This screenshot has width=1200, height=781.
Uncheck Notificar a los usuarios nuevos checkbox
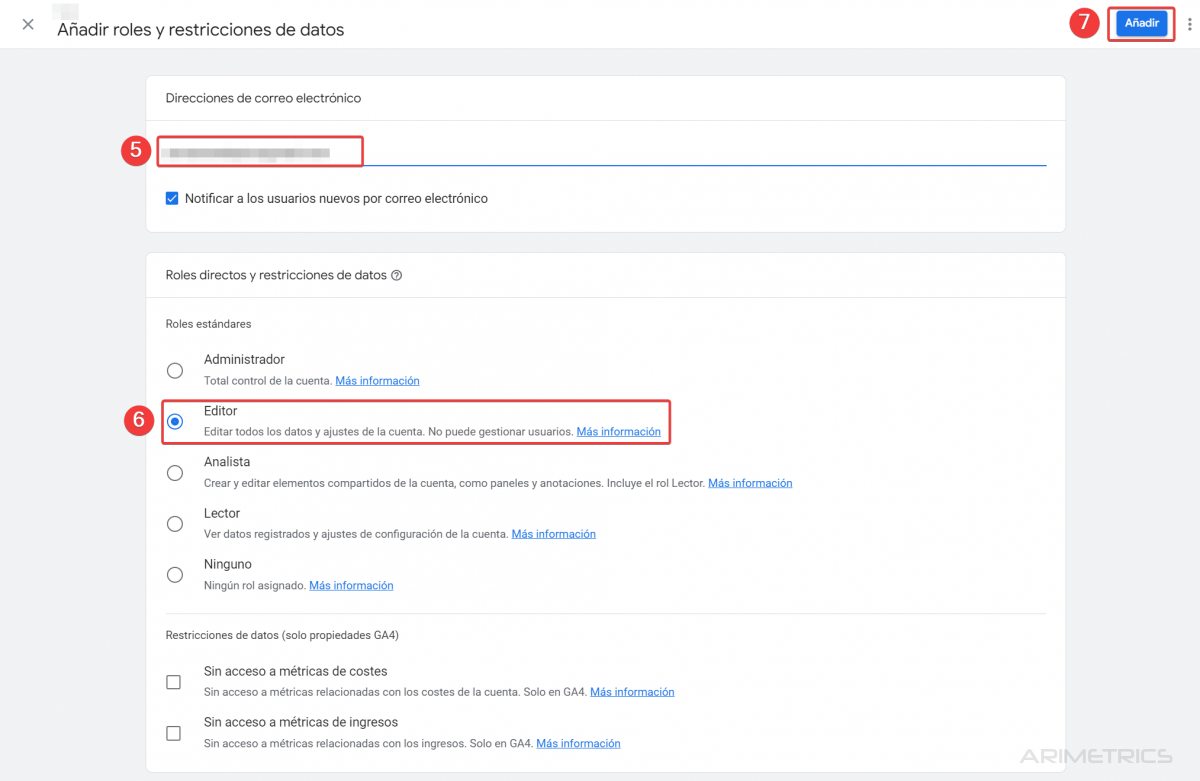pos(172,199)
